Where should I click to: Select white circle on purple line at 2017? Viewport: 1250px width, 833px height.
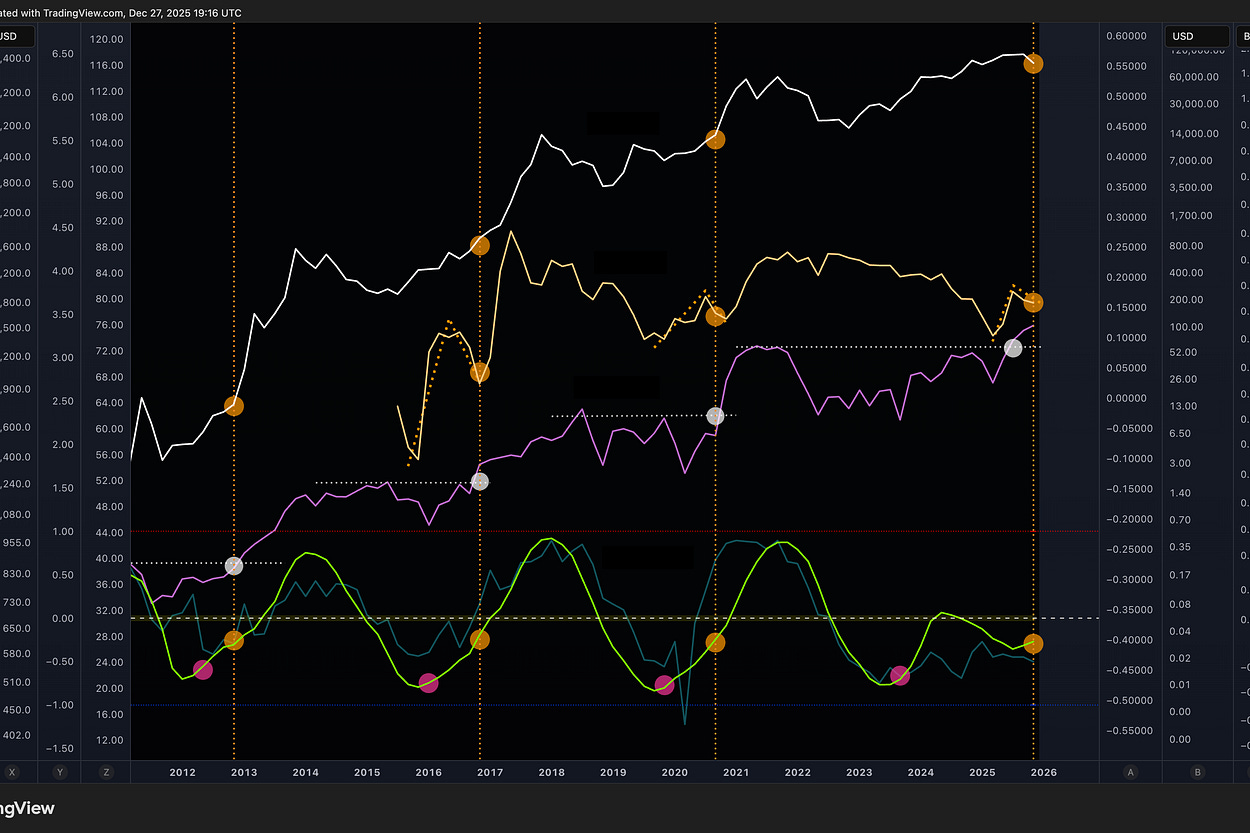click(x=480, y=481)
